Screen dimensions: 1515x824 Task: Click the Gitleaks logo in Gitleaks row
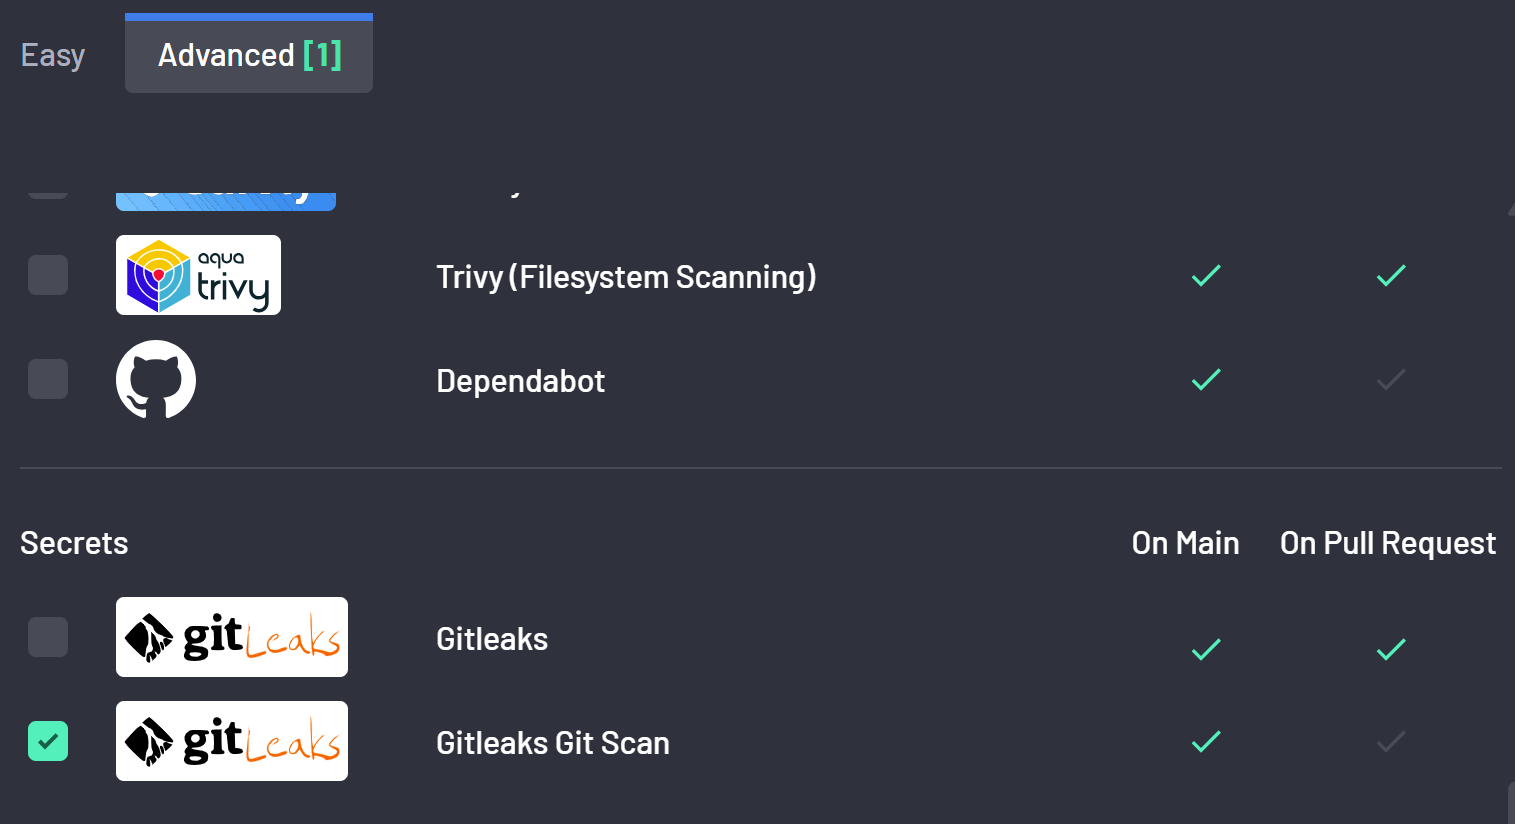pos(232,637)
